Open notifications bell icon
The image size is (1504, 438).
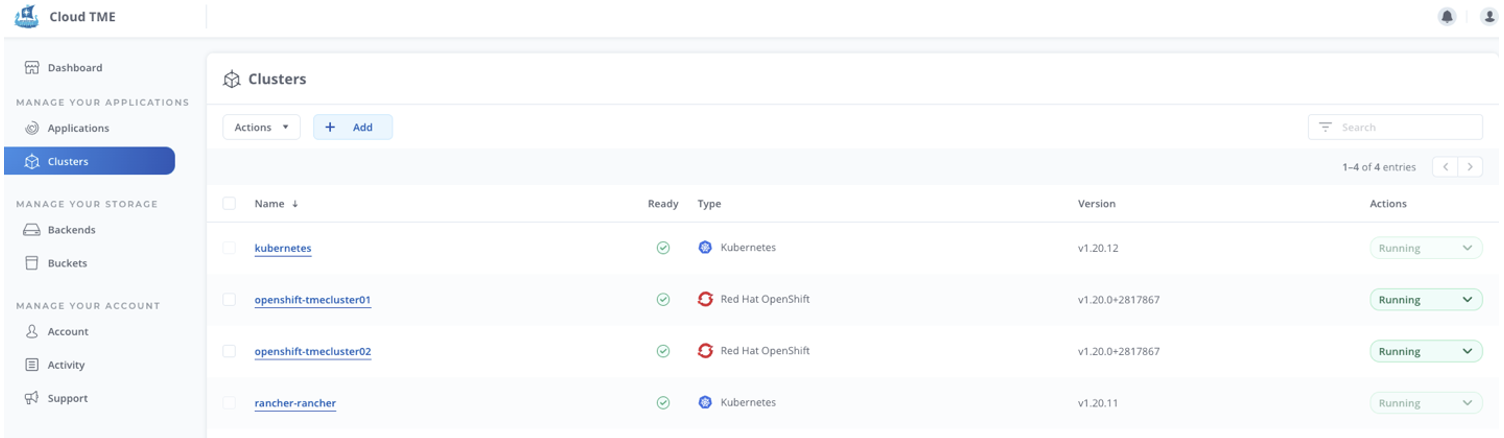[x=1447, y=16]
